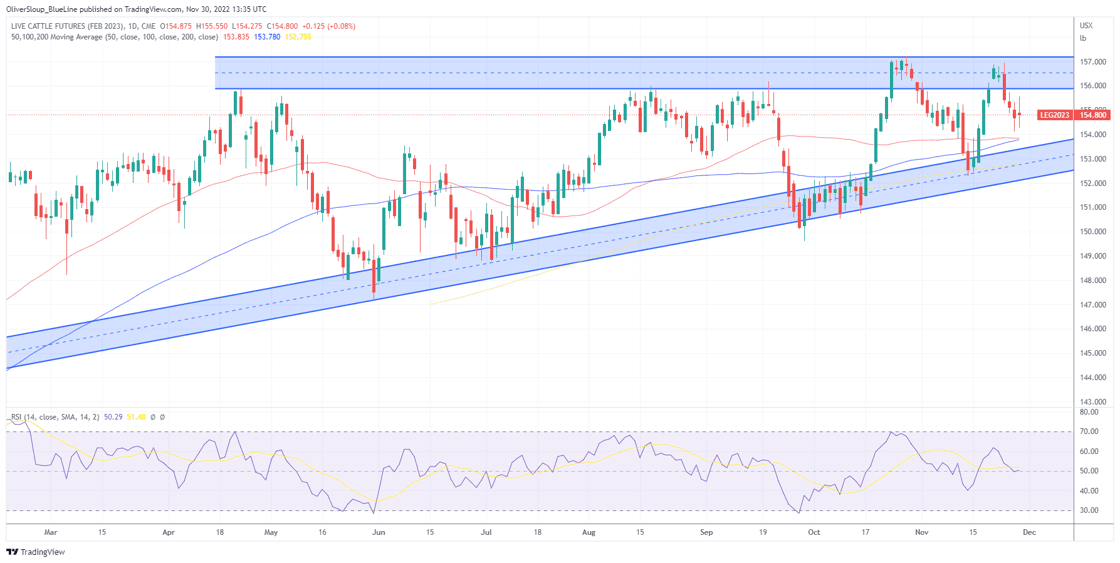Image resolution: width=1120 pixels, height=563 pixels.
Task: Click the Jul date label on time axis
Action: point(486,532)
